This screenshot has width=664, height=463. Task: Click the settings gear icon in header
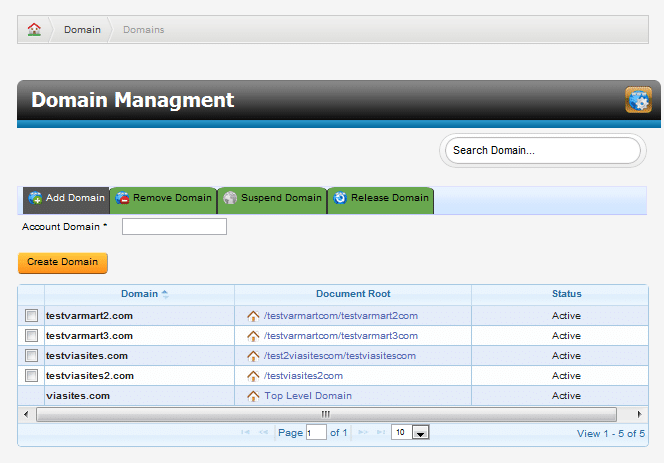pos(638,100)
